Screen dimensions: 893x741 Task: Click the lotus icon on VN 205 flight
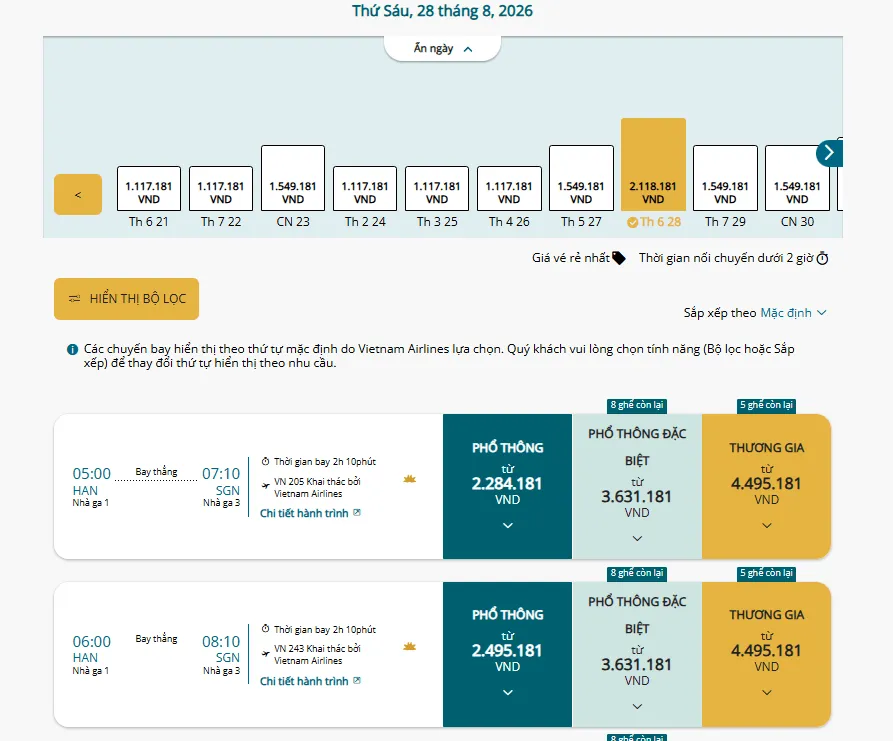click(x=409, y=479)
